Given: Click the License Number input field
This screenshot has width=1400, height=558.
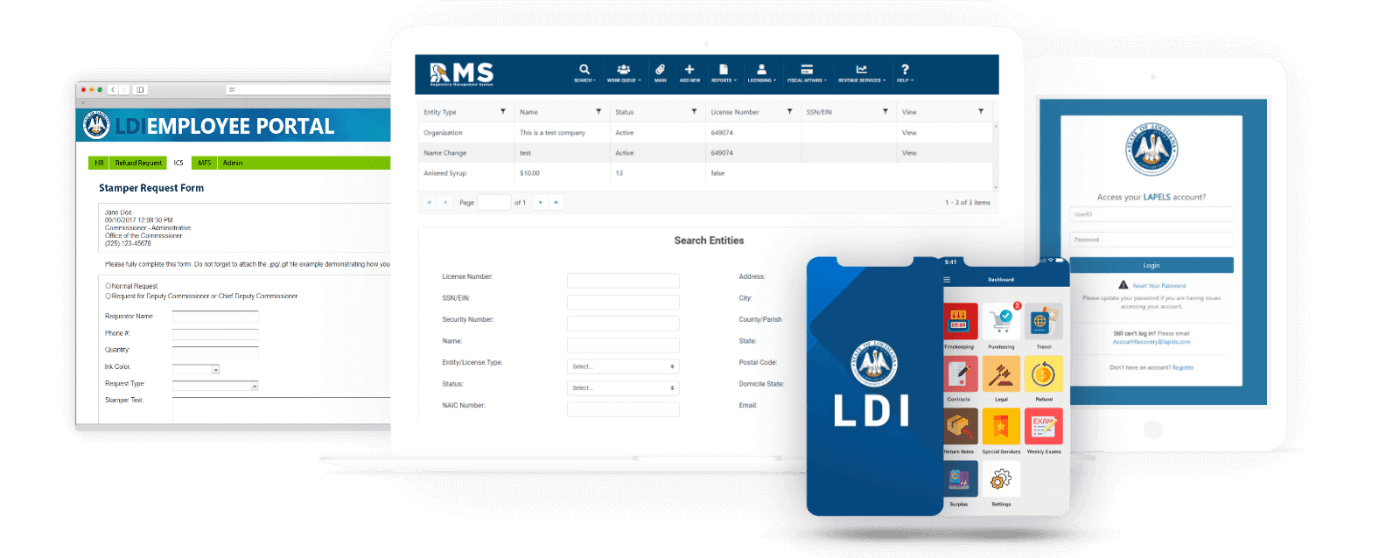Looking at the screenshot, I should [622, 281].
